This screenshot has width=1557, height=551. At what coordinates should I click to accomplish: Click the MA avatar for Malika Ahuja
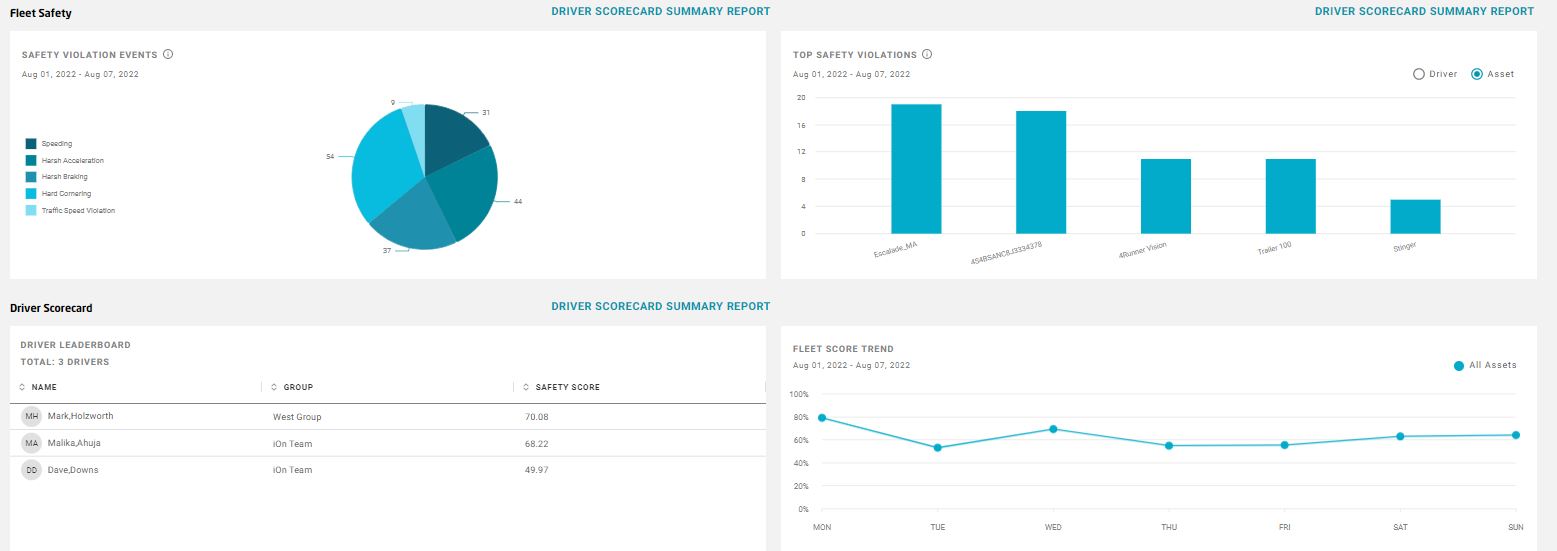coord(32,443)
